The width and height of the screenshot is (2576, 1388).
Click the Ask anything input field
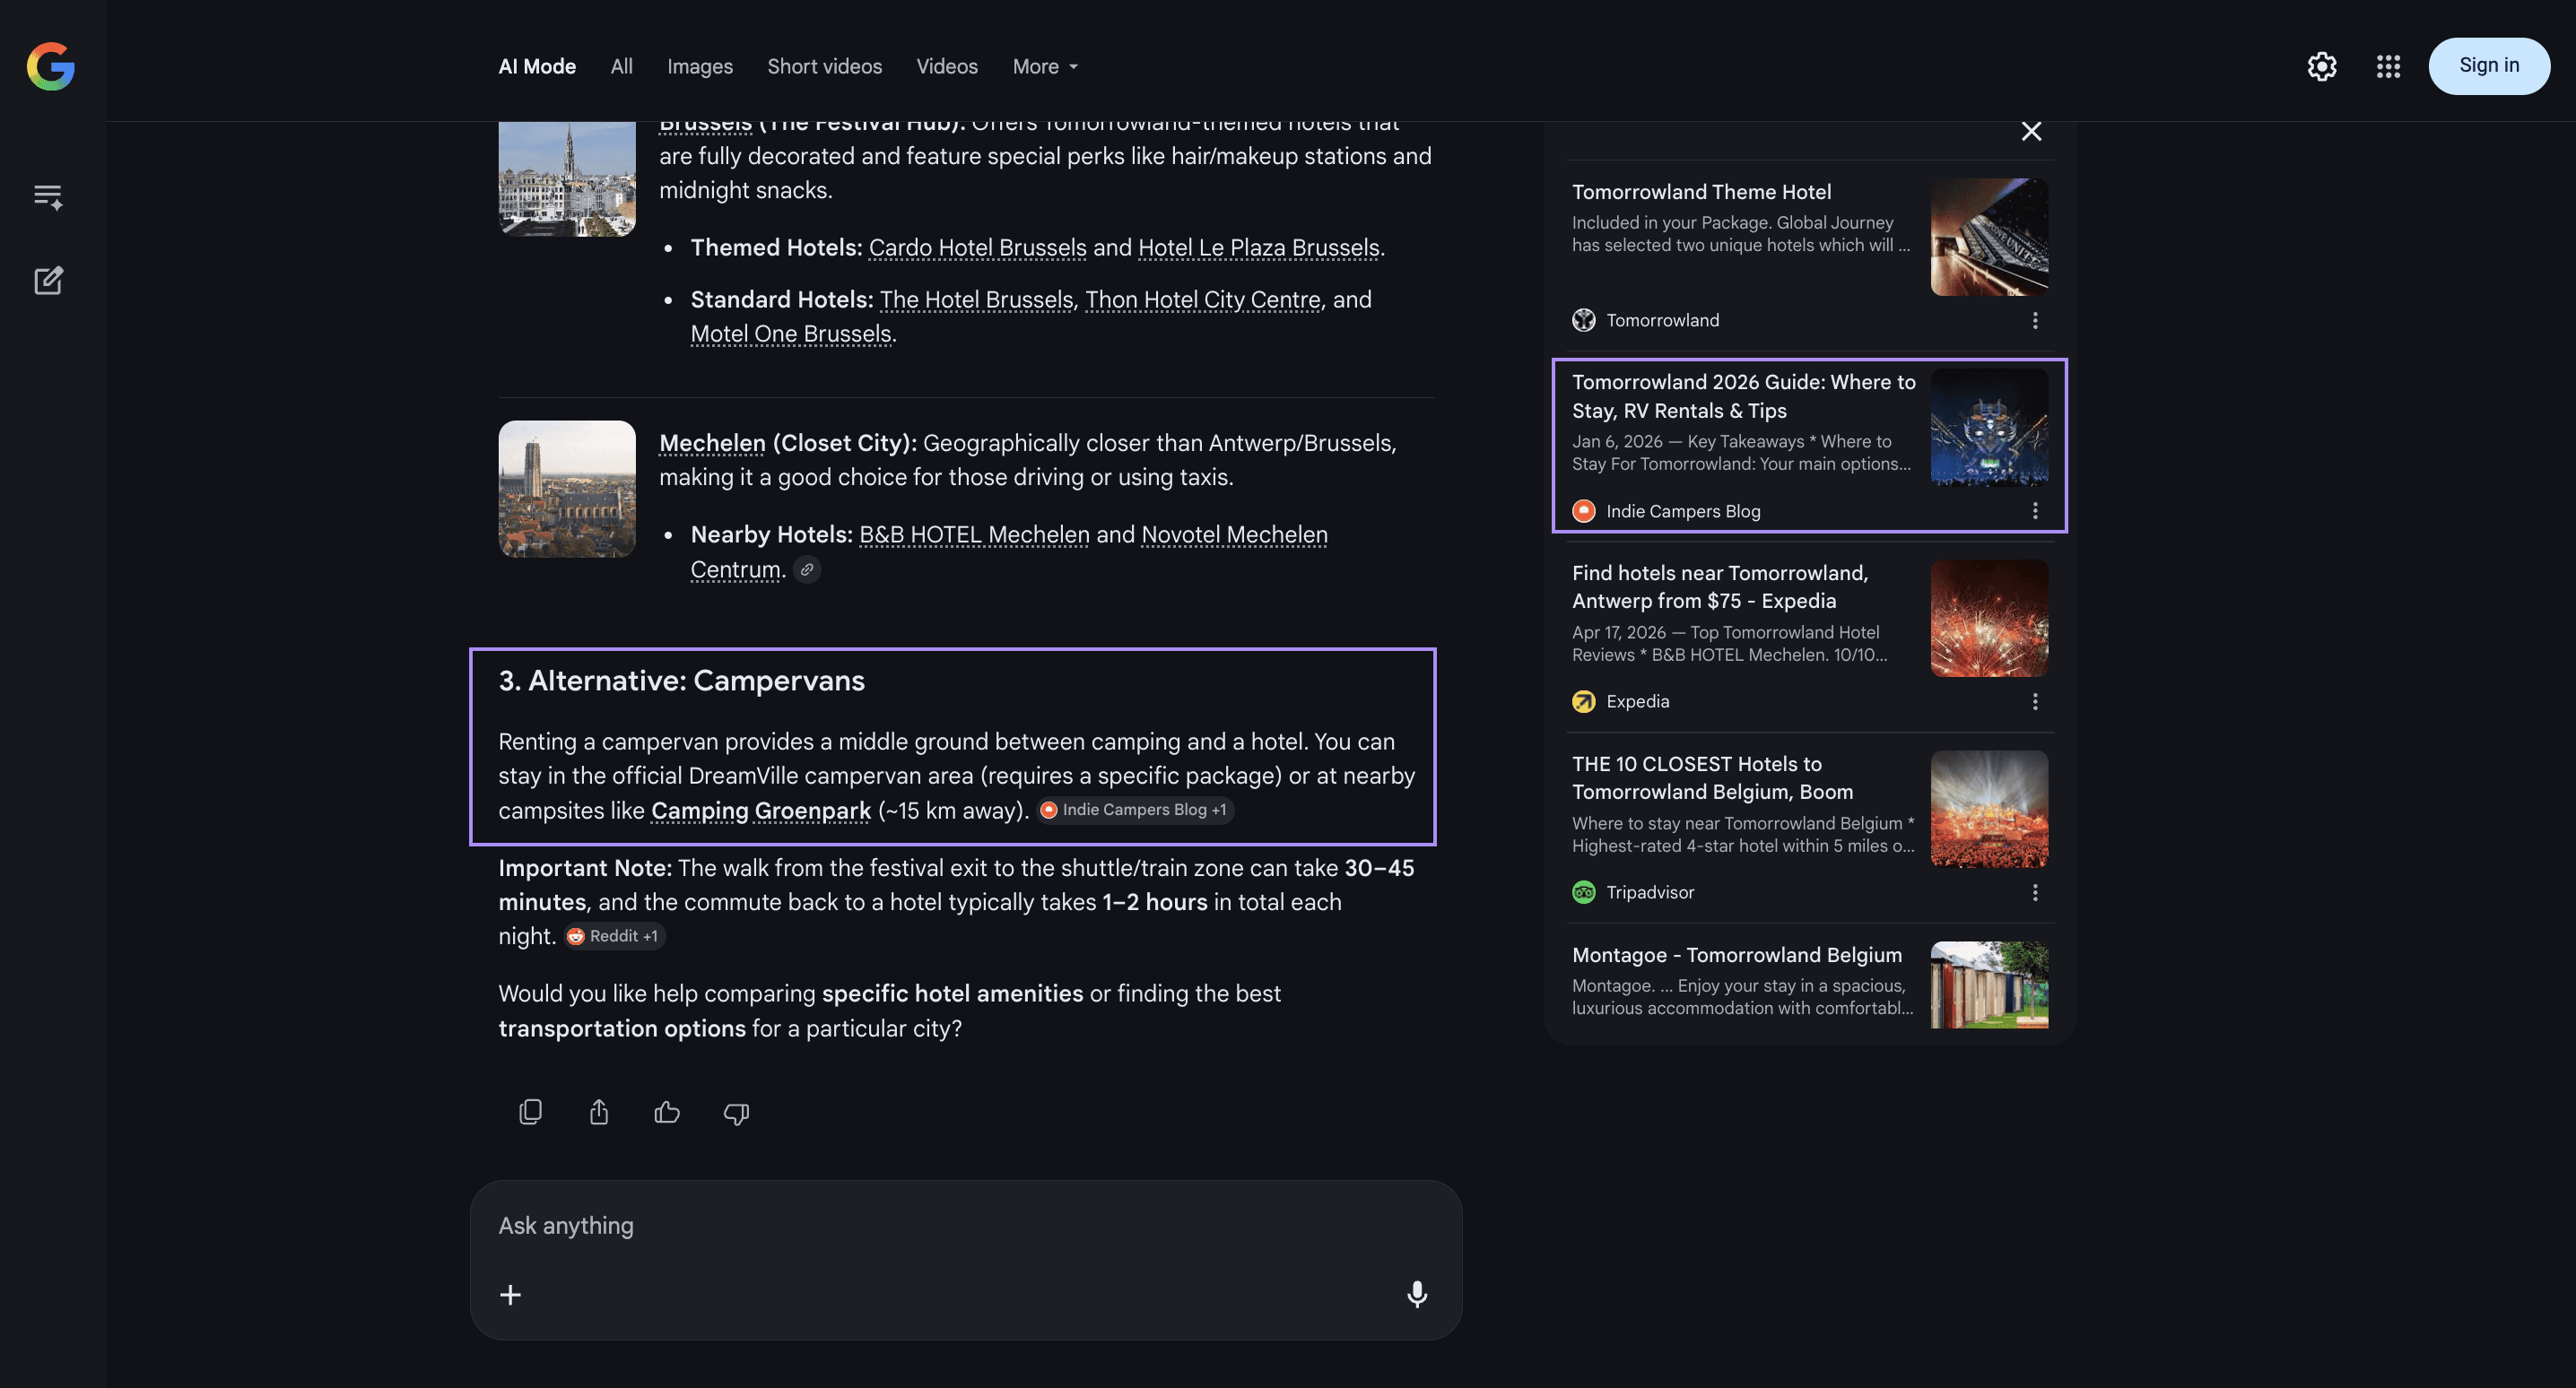(966, 1226)
